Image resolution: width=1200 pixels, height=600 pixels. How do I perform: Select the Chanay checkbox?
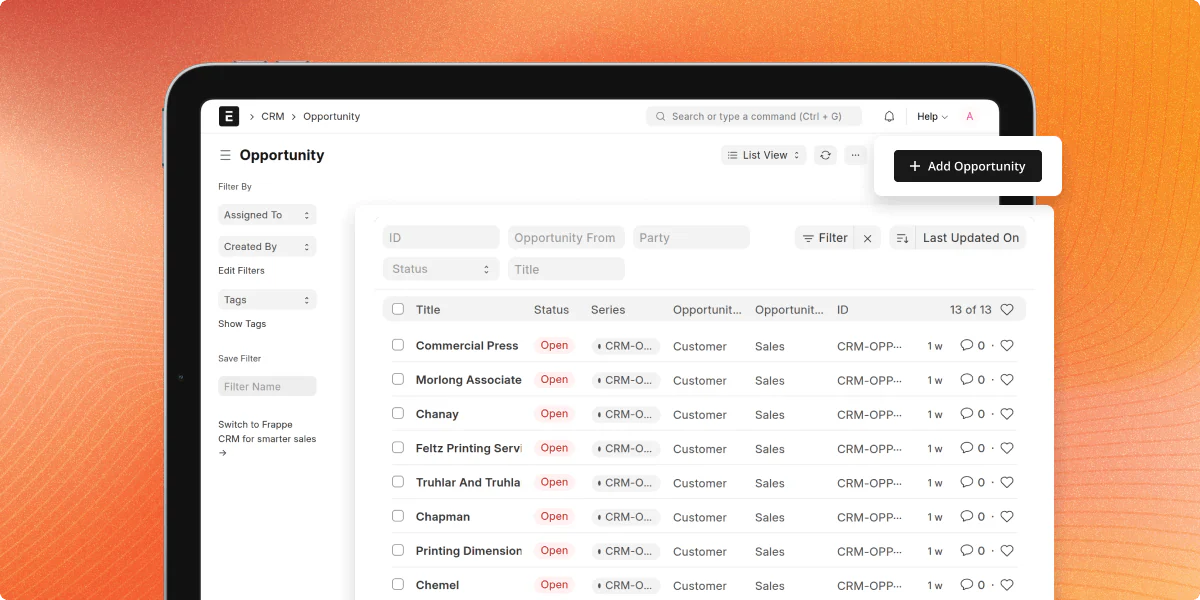point(398,413)
